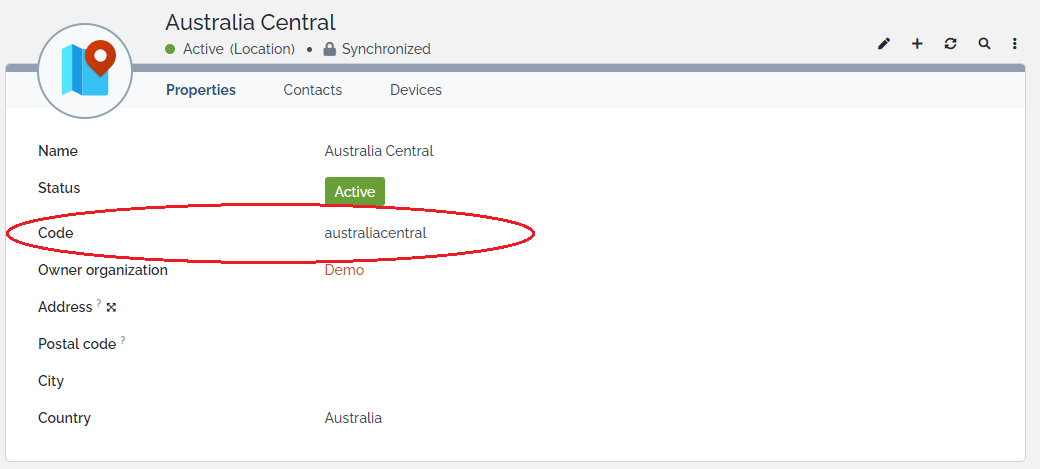This screenshot has width=1040, height=469.
Task: Click the help mark beside Postal code
Action: coord(123,340)
